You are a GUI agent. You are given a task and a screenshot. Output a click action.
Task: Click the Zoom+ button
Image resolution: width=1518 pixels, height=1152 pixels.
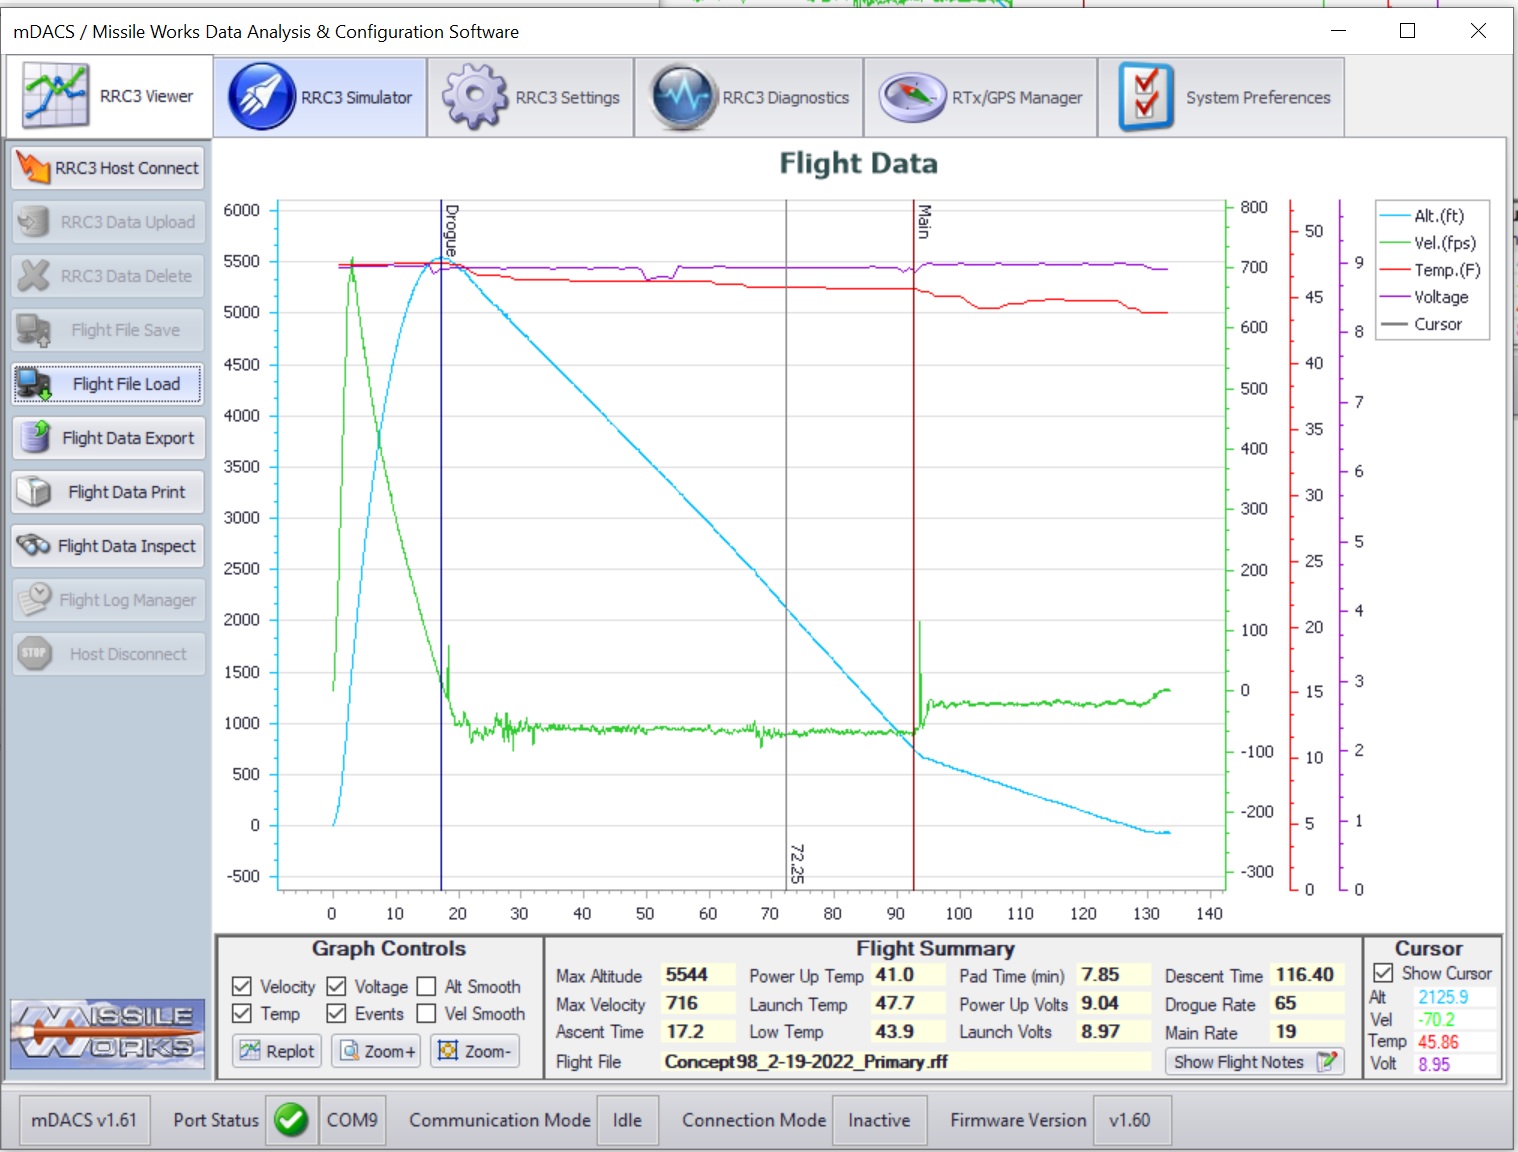[x=377, y=1051]
